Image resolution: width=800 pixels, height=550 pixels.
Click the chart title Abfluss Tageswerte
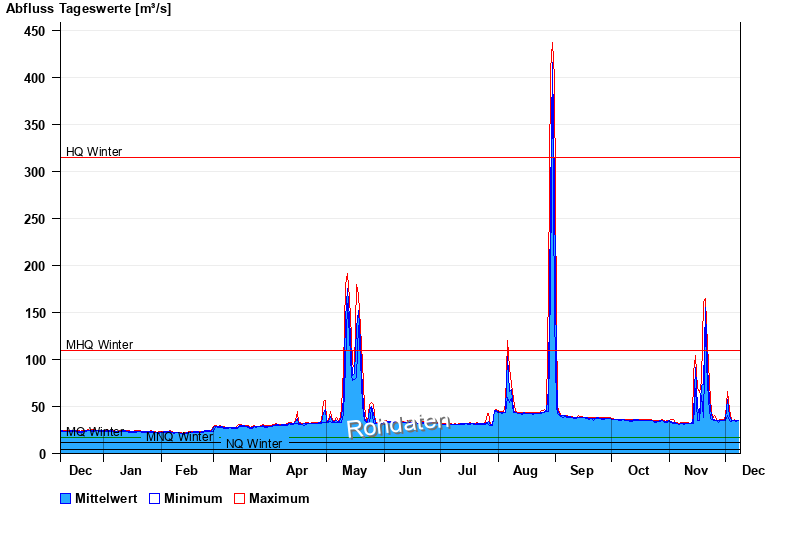point(88,9)
